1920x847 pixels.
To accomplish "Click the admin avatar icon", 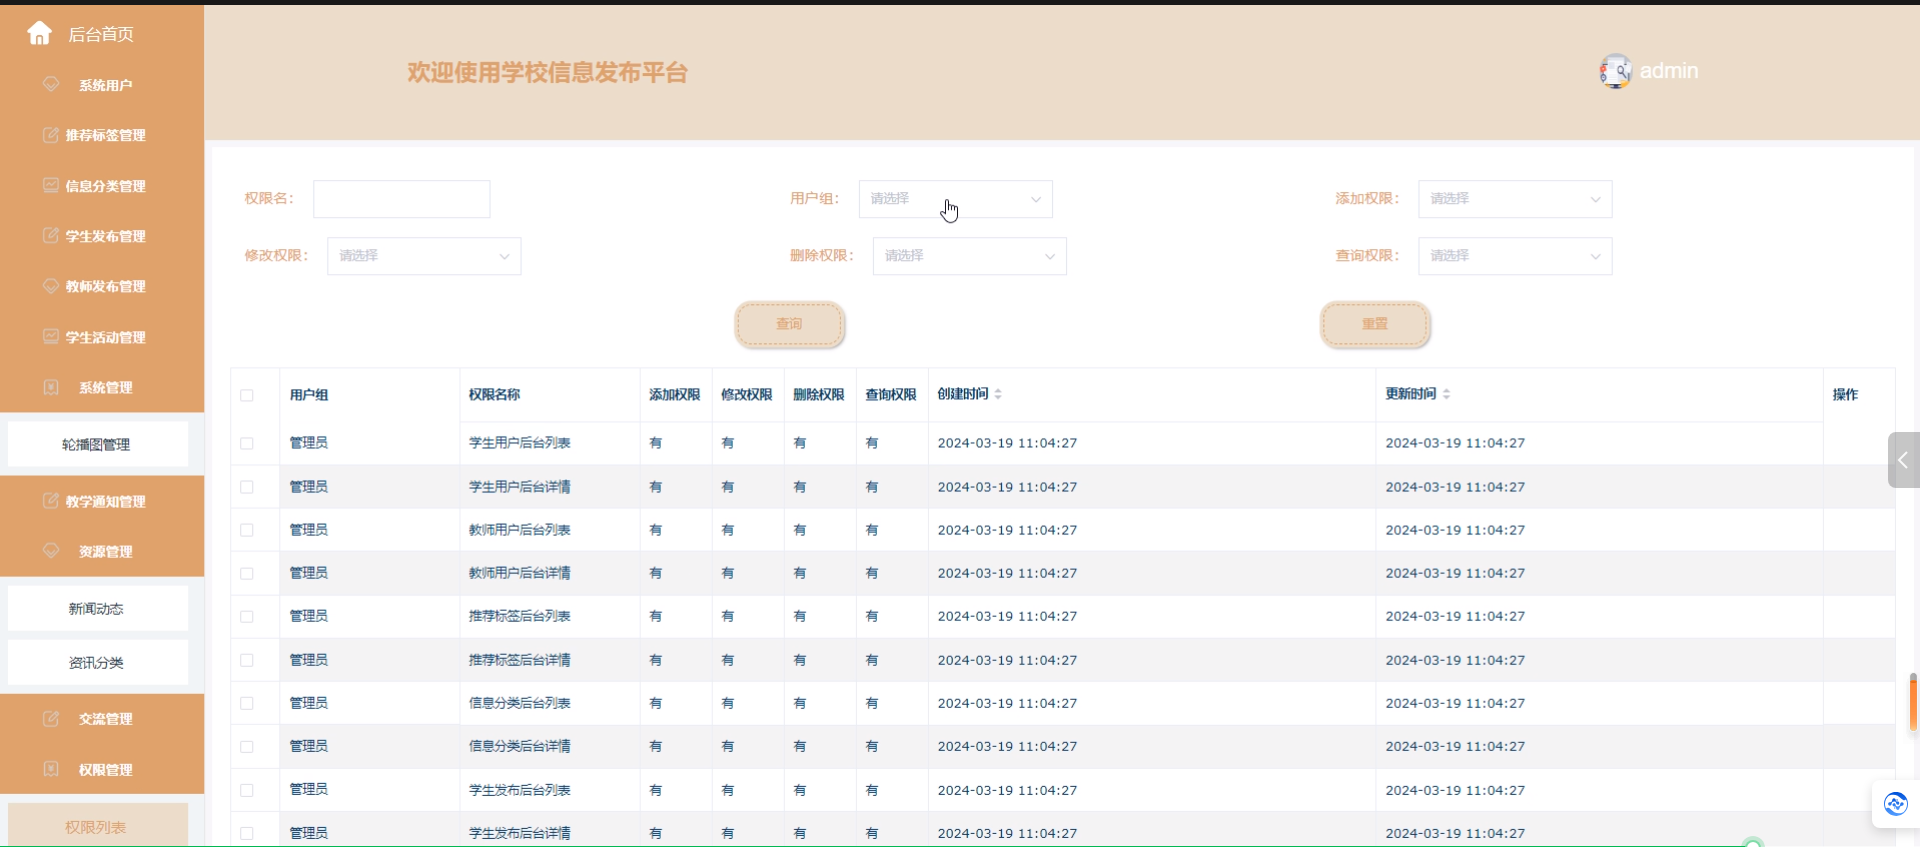I will pos(1615,71).
